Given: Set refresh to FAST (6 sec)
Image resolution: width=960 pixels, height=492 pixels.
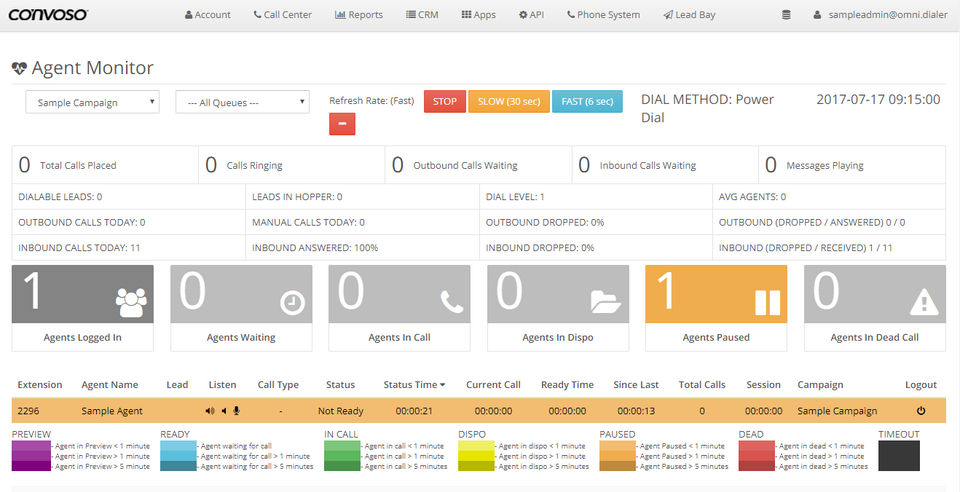Looking at the screenshot, I should (587, 102).
